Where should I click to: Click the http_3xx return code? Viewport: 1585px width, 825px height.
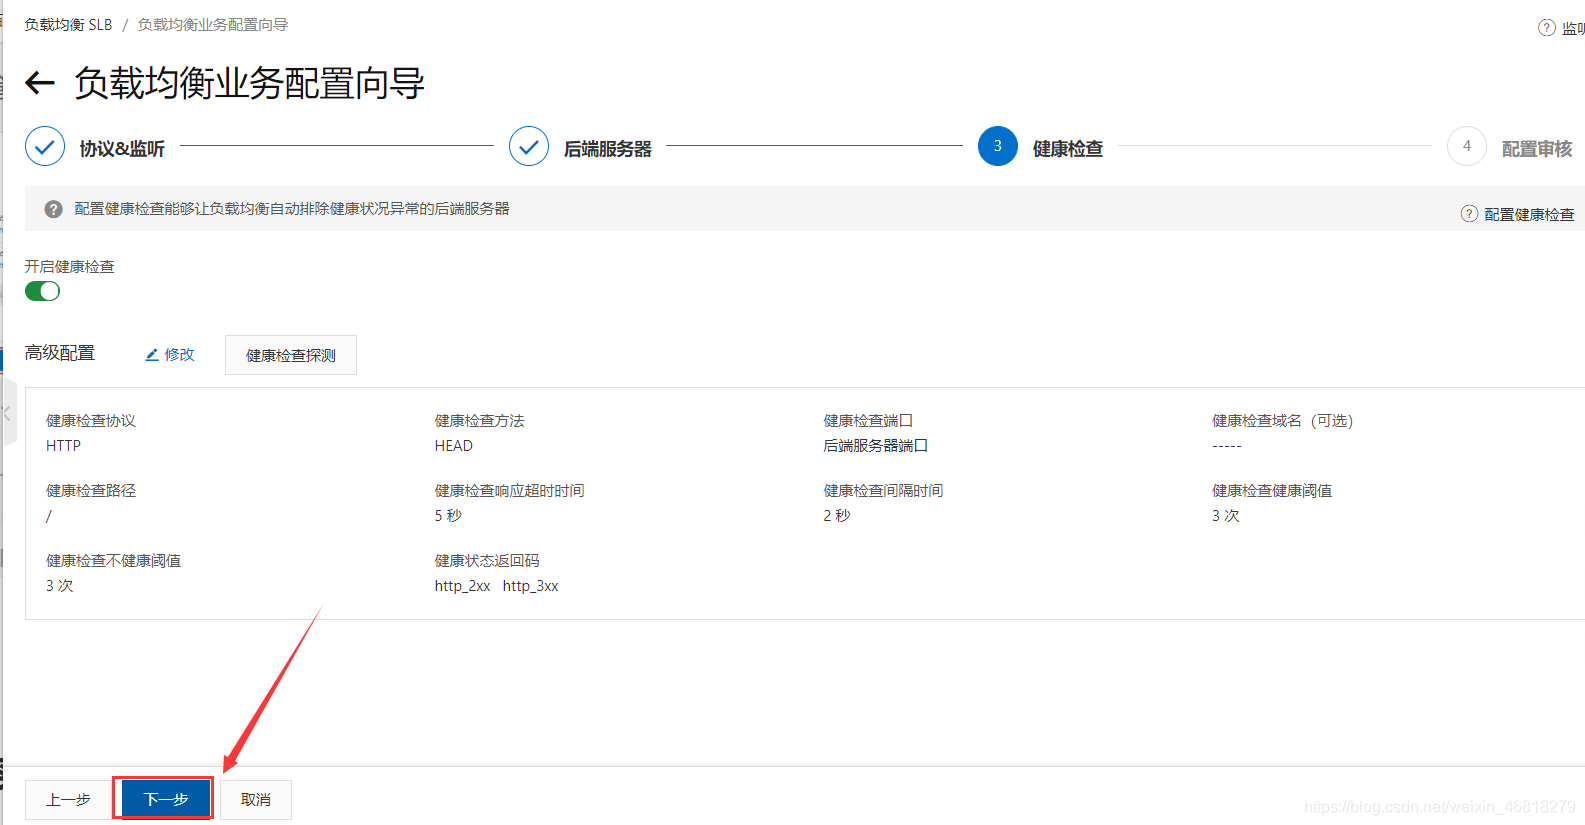[x=531, y=586]
